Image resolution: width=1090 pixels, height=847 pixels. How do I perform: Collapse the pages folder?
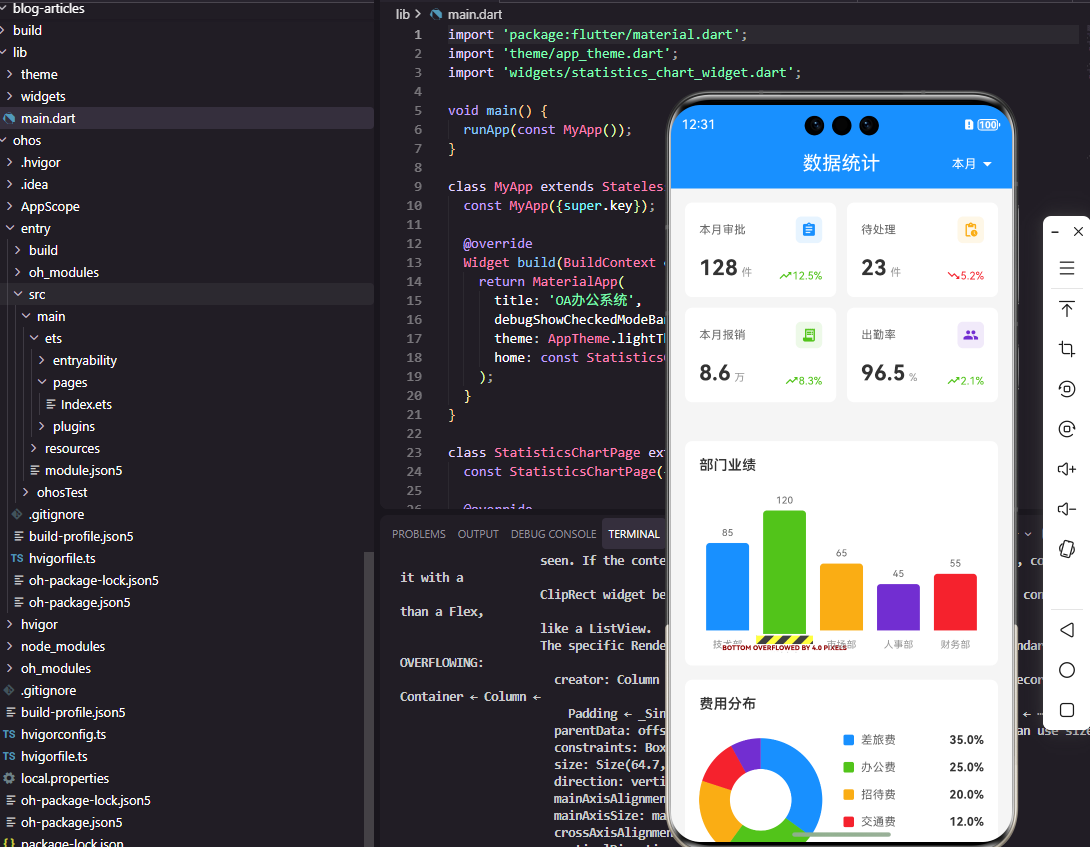(x=42, y=382)
